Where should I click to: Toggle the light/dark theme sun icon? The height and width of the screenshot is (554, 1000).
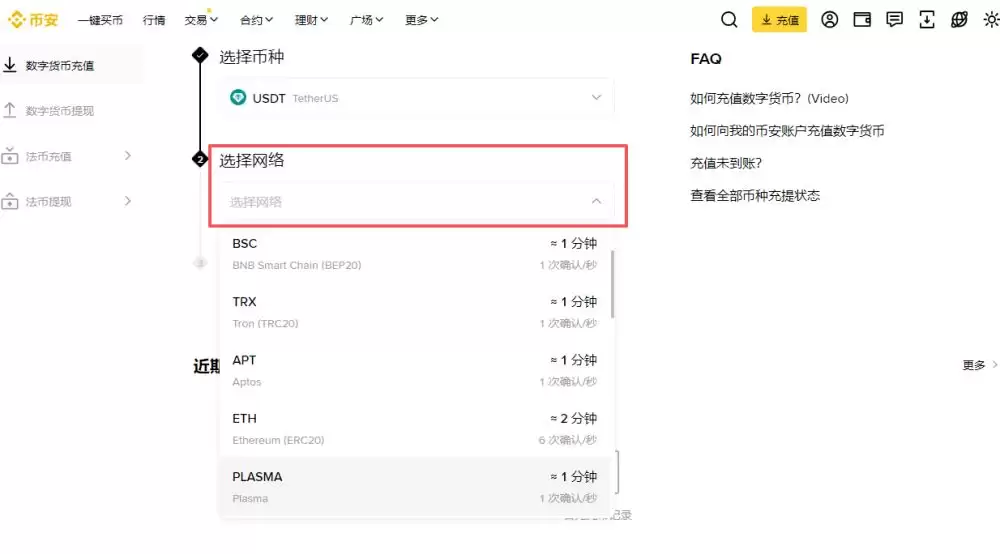tap(991, 20)
